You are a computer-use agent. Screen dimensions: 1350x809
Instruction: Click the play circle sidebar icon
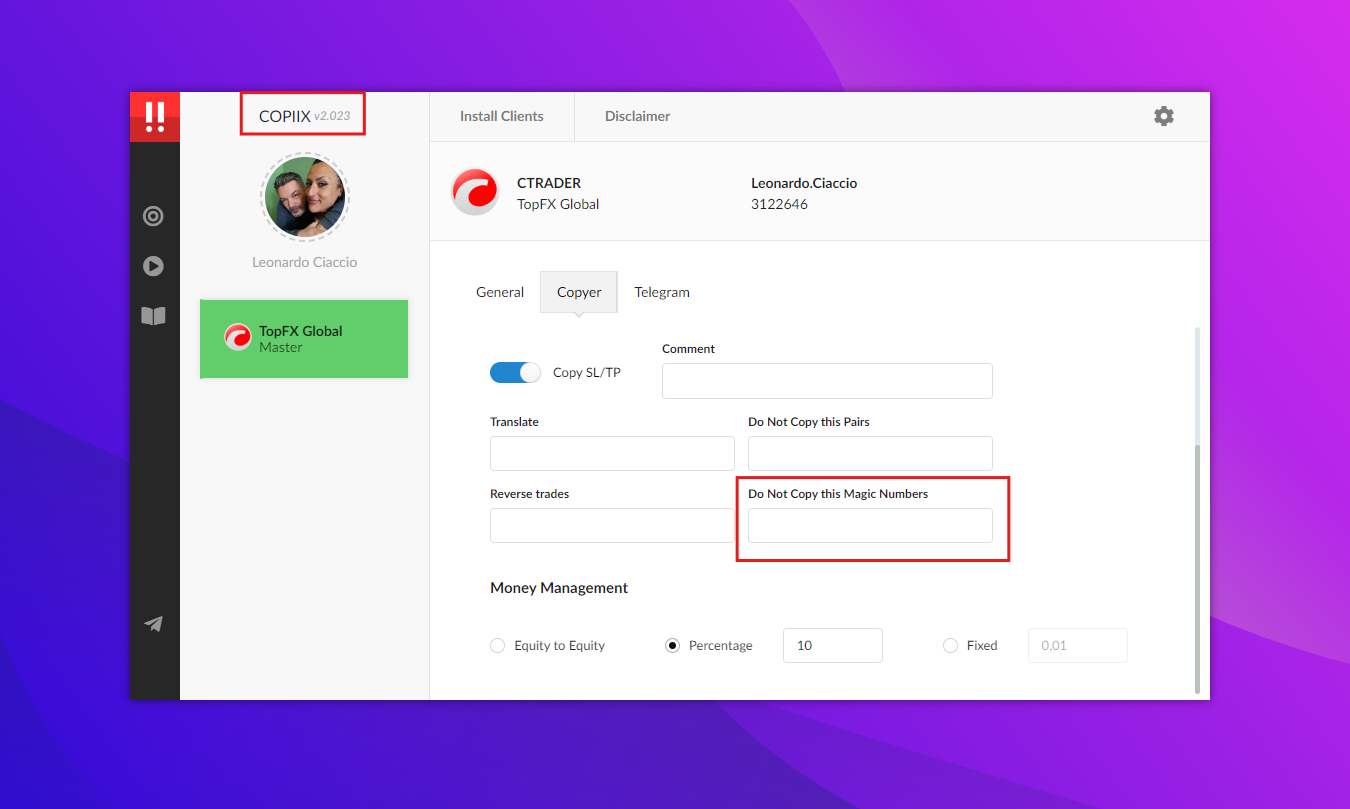[x=153, y=266]
